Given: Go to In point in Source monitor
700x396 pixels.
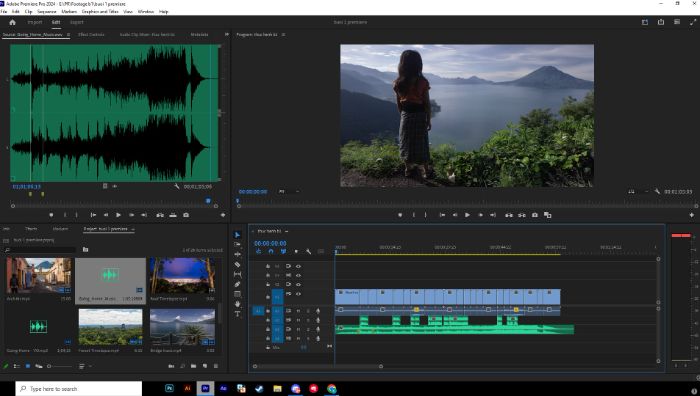Looking at the screenshot, I should [93, 215].
